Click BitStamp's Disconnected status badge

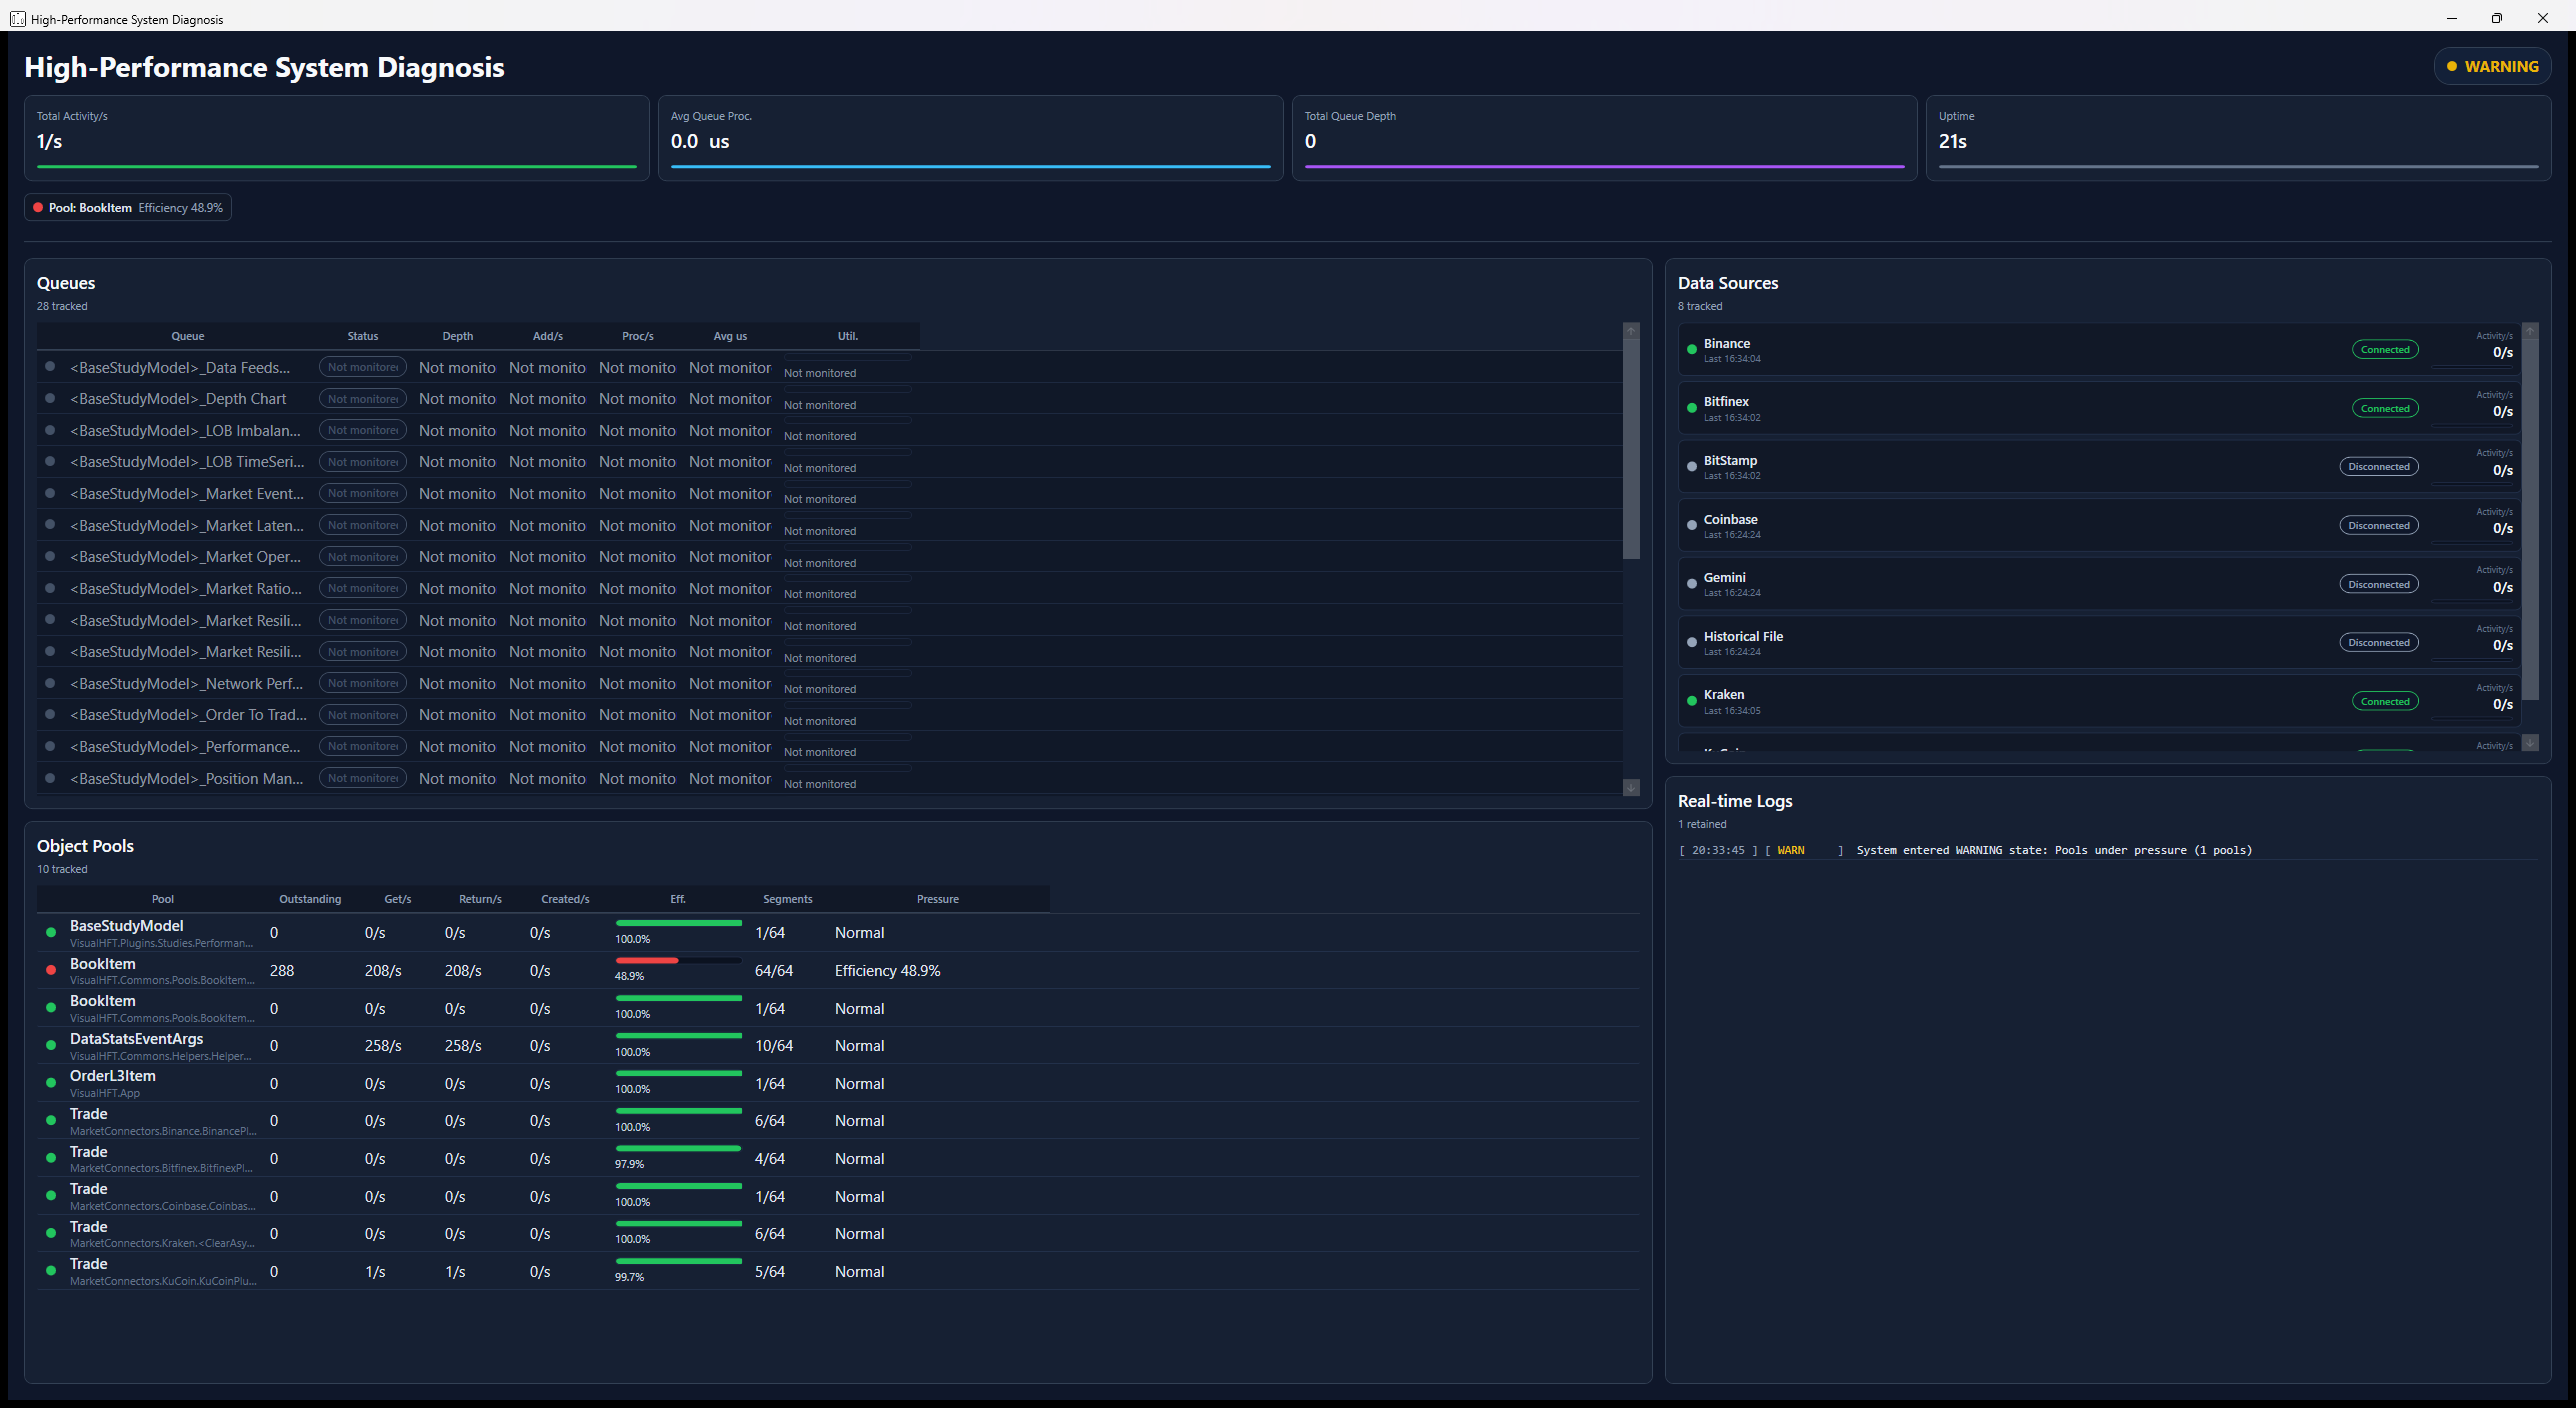click(2379, 467)
